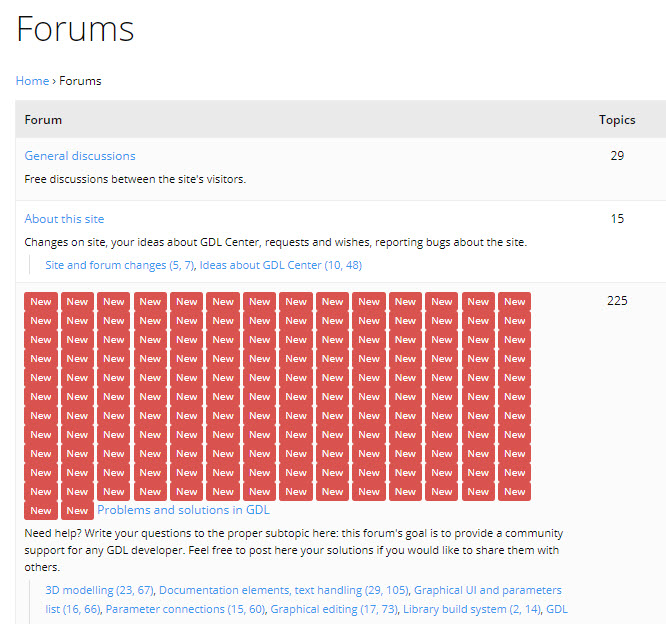Image resolution: width=666 pixels, height=624 pixels.
Task: Click the 225 topics count
Action: pyautogui.click(x=617, y=301)
